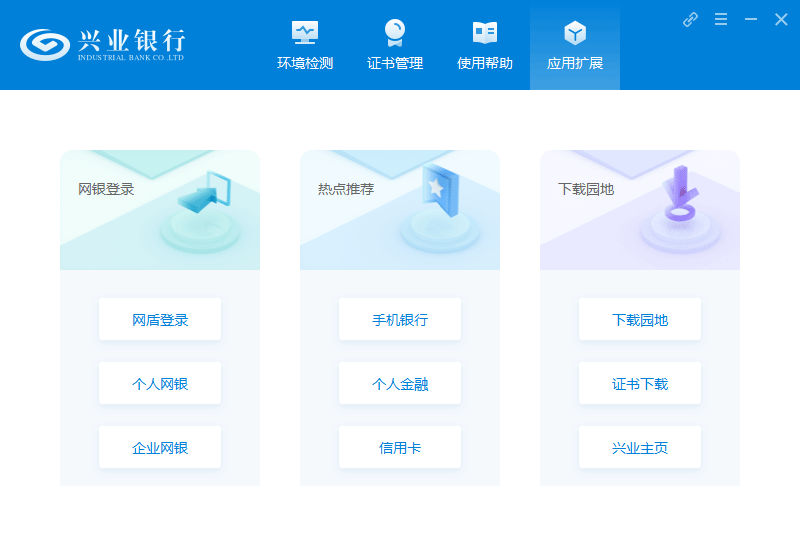The image size is (800, 533).
Task: Open 手机银行 page
Action: pos(400,319)
